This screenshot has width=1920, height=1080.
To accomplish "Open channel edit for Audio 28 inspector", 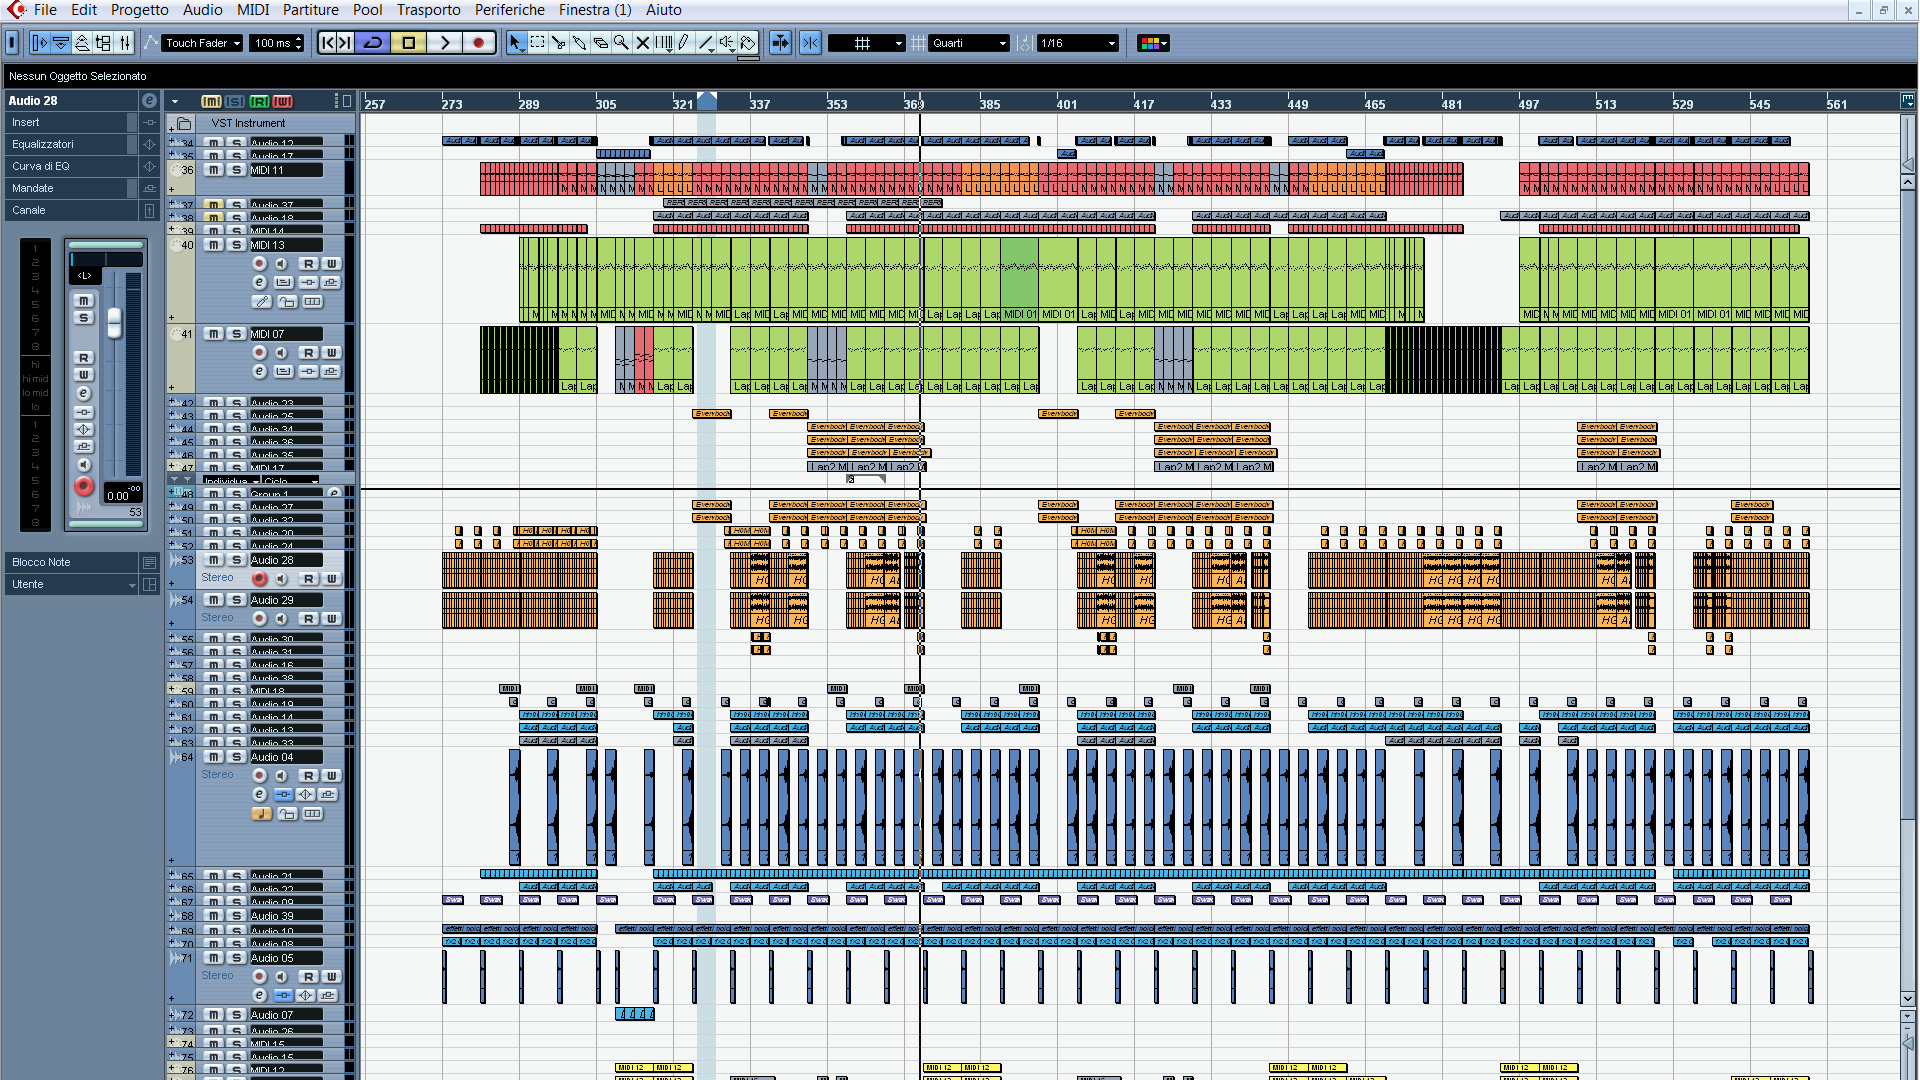I will (149, 101).
